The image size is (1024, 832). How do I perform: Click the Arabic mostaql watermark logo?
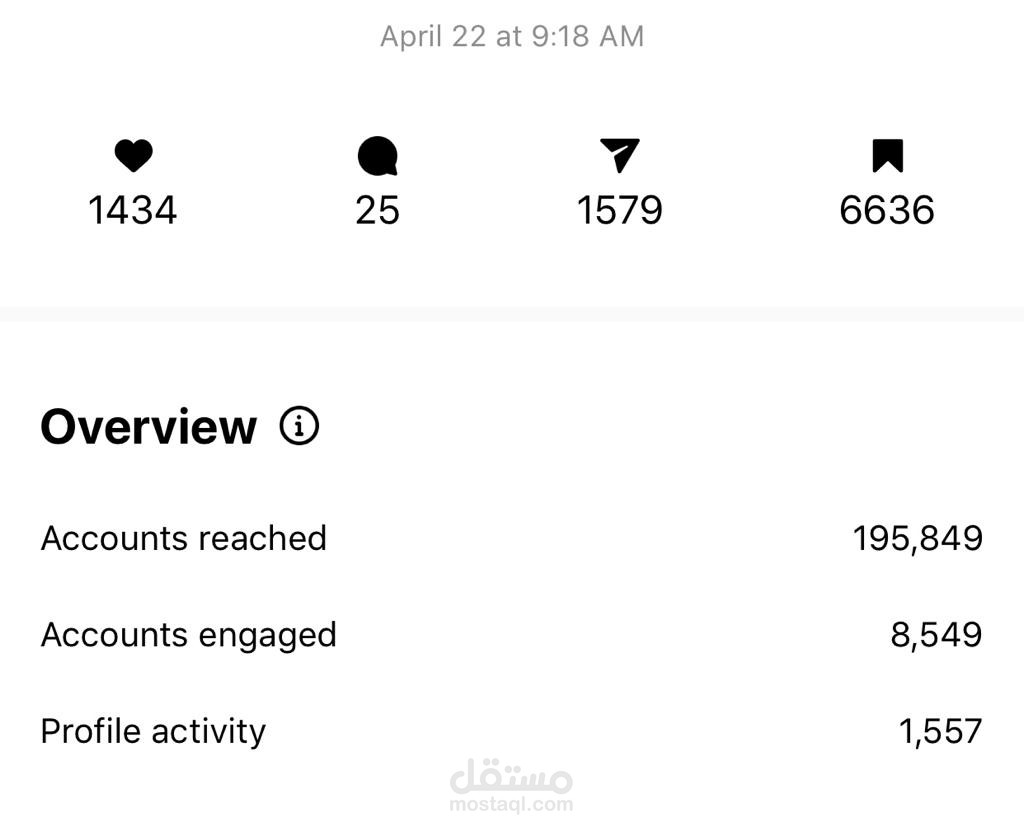coord(511,775)
